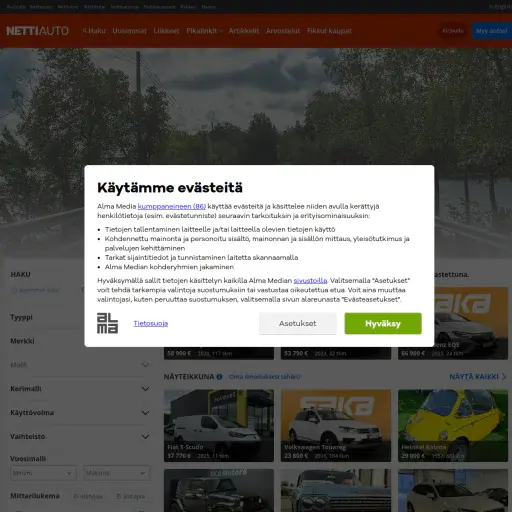The image size is (512, 512).
Task: Open the Vuosimalli minimum year dropdown
Action: (x=43, y=473)
